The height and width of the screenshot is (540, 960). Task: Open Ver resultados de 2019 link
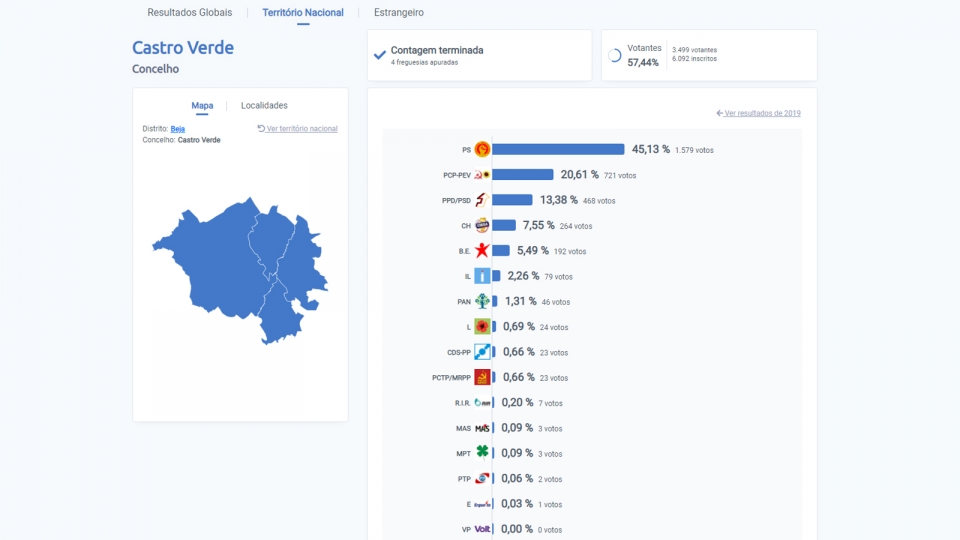tap(759, 113)
